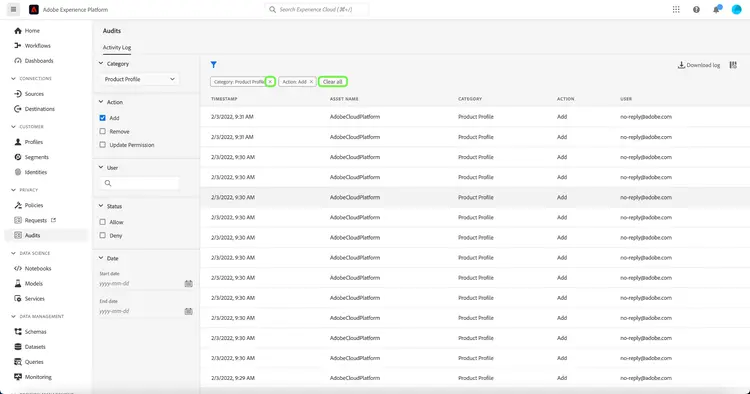Open the hamburger navigation menu

[13, 9]
